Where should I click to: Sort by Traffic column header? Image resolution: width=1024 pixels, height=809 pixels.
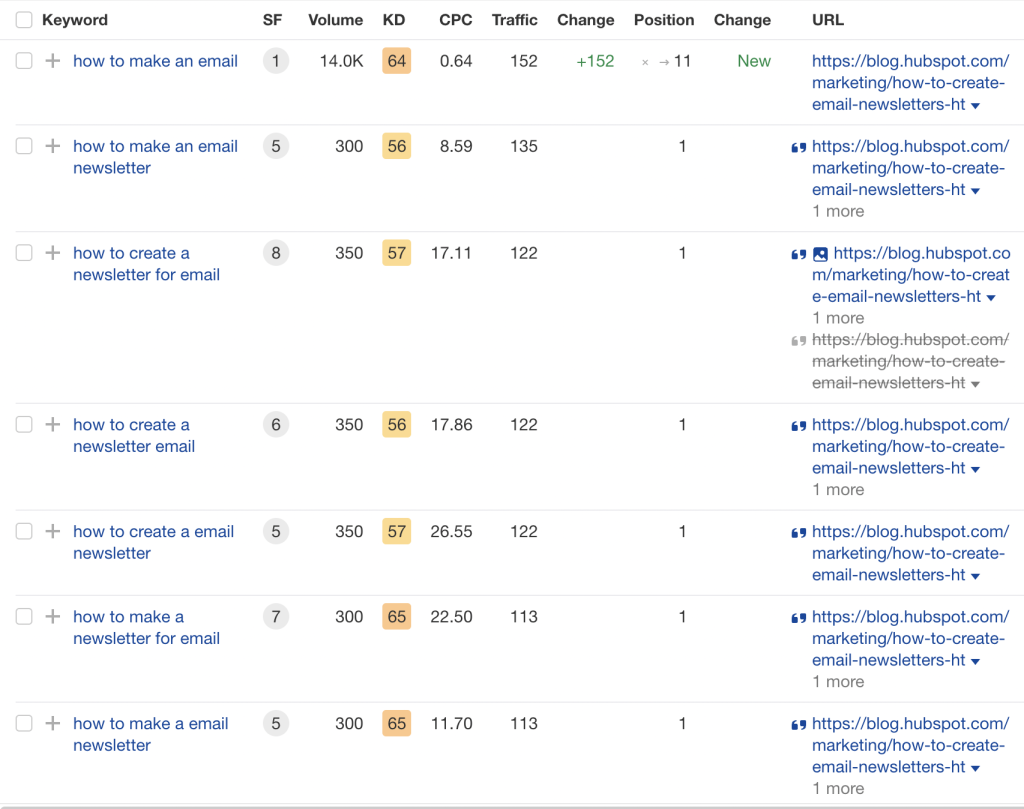[515, 20]
